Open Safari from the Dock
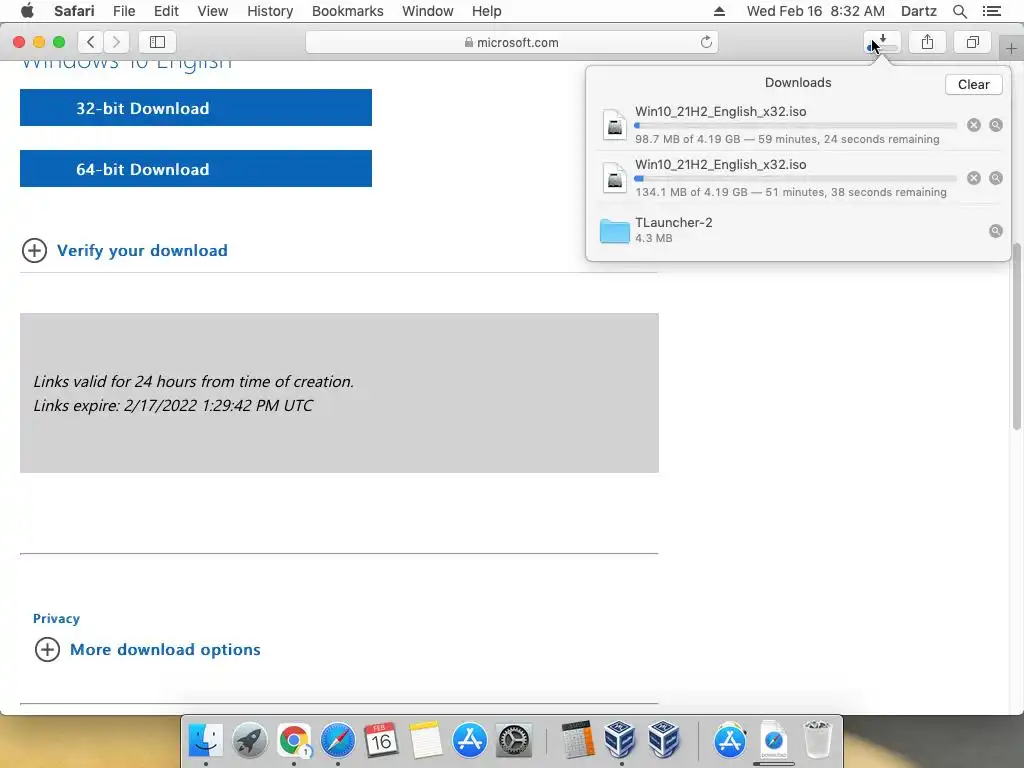 [338, 741]
